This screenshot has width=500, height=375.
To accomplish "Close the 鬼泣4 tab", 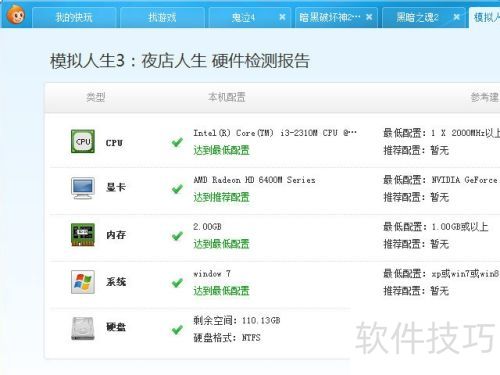I will click(282, 17).
